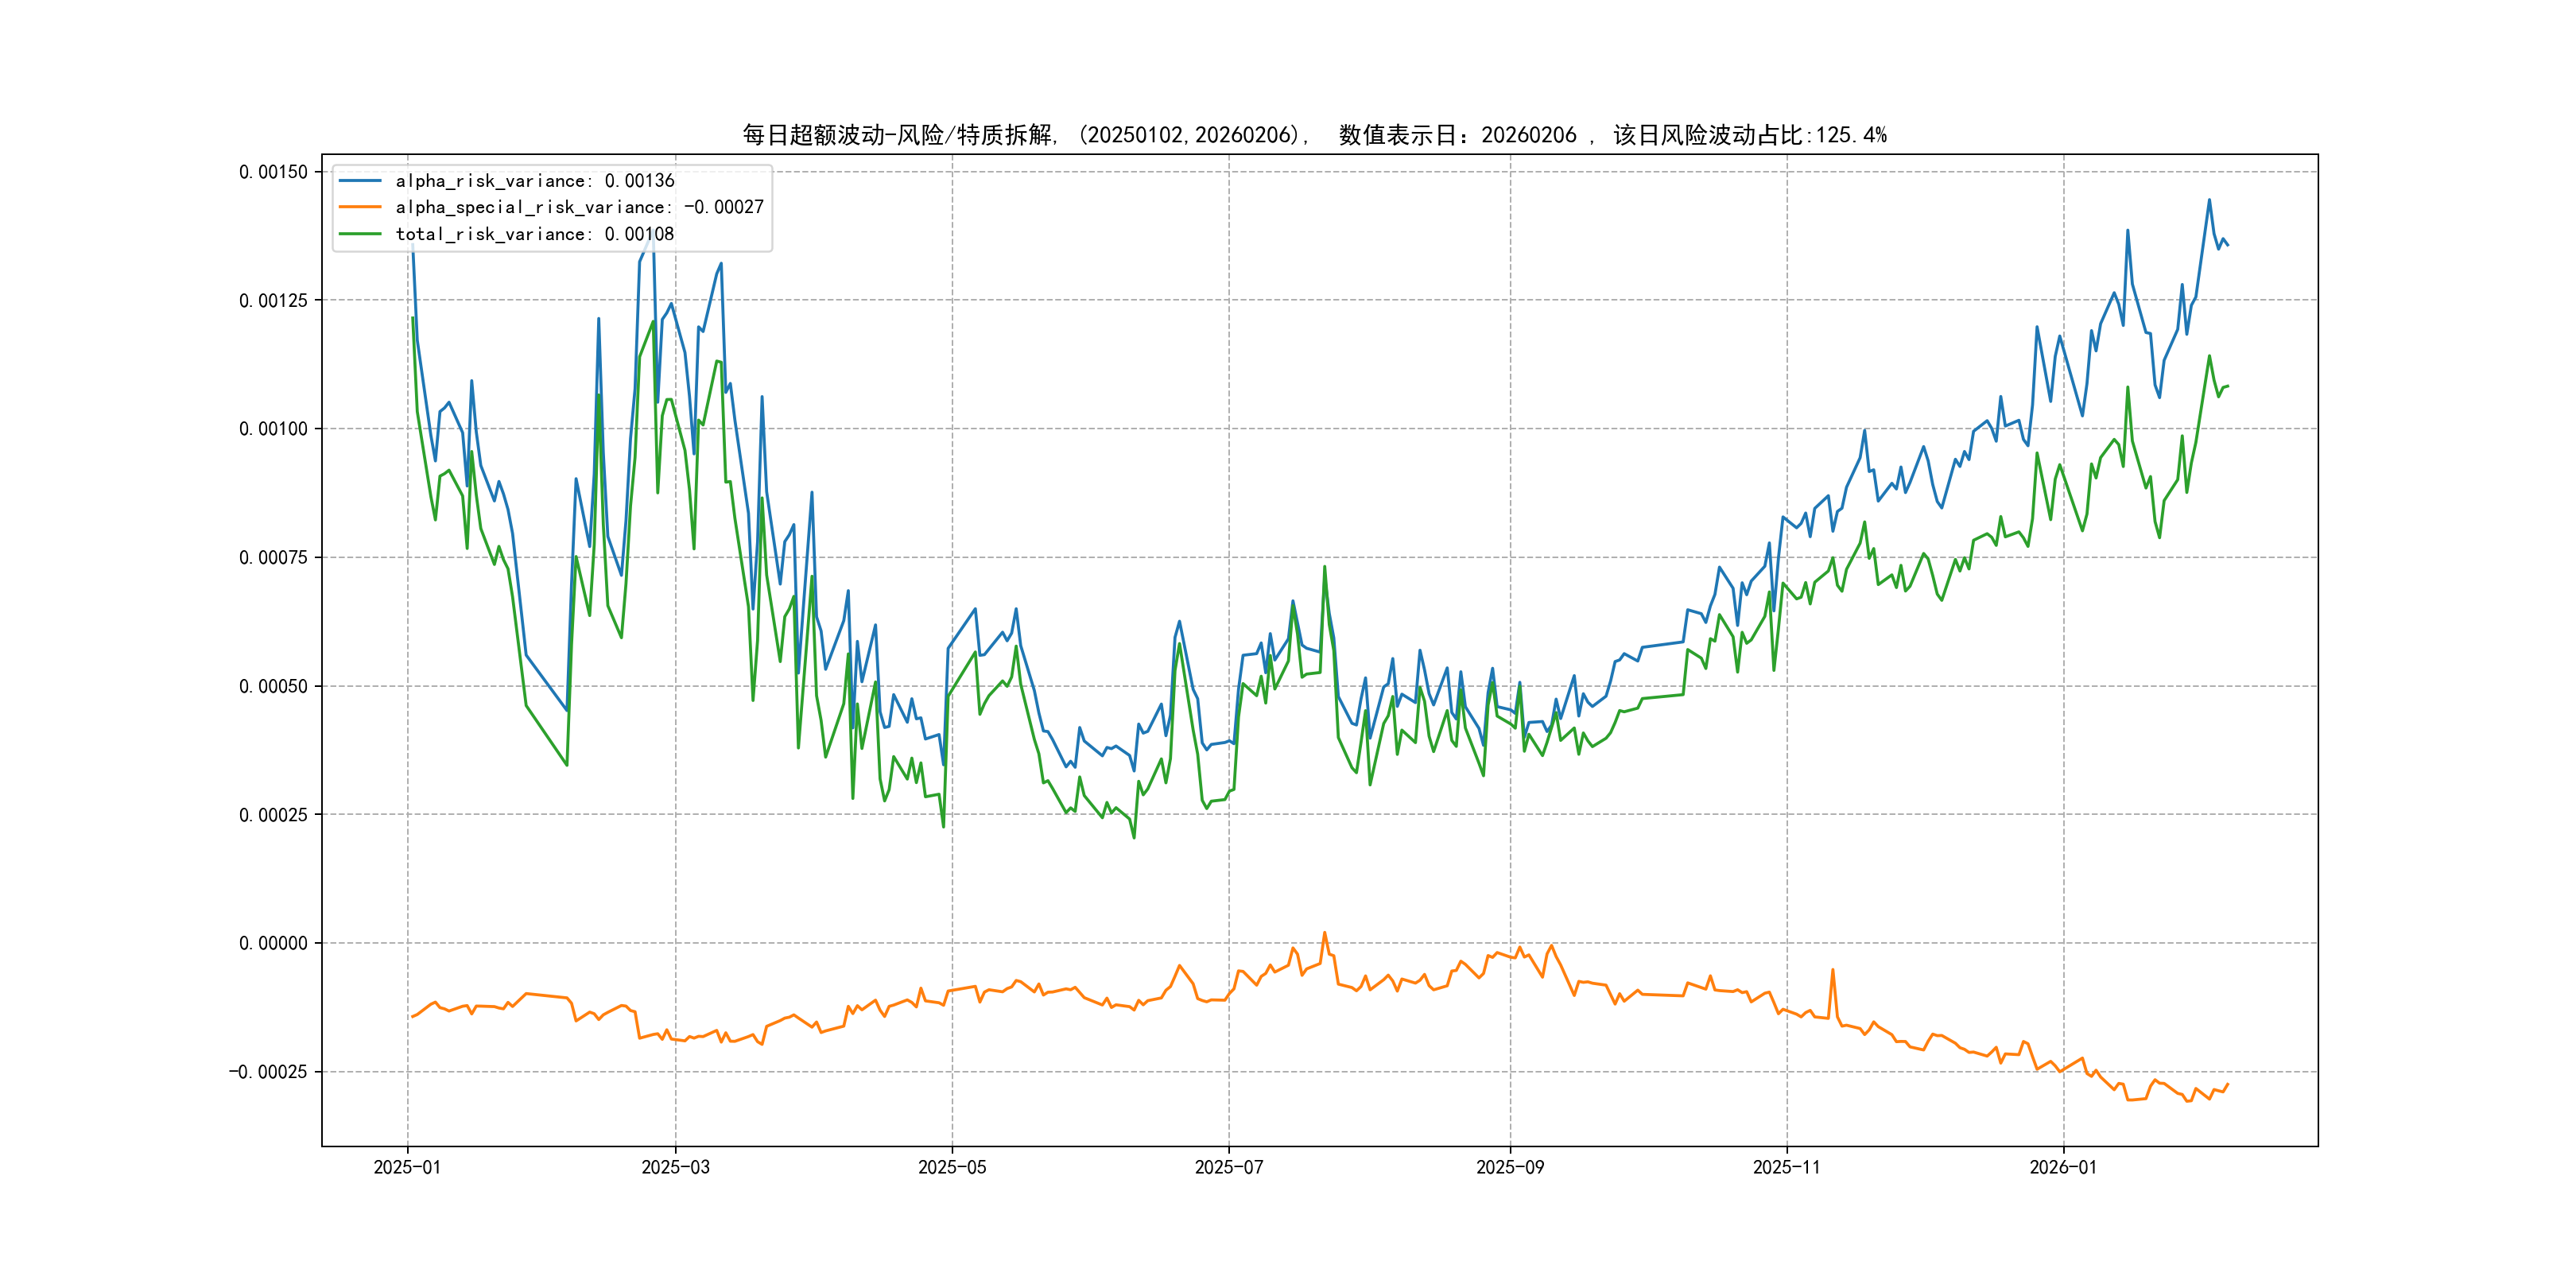Click the blue alpha_risk_variance legend line sample

tap(360, 181)
